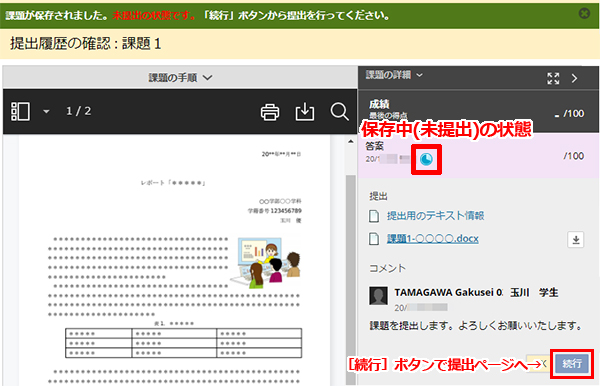Download 課題1-○○○○.docx with the arrow button

coord(576,240)
